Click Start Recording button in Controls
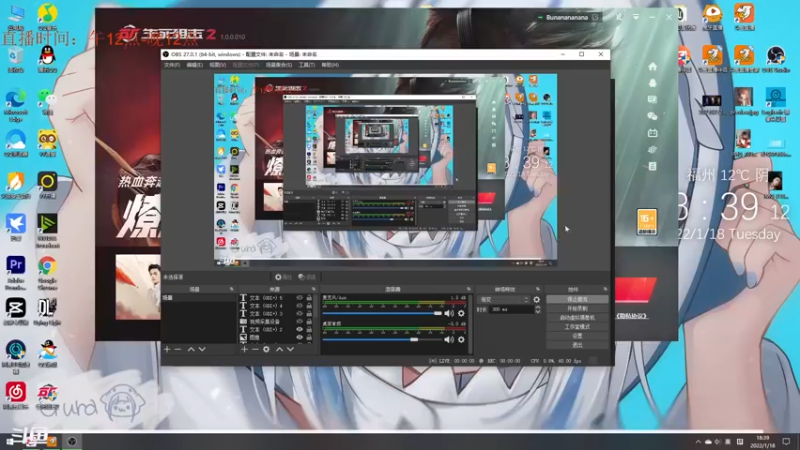 (577, 309)
